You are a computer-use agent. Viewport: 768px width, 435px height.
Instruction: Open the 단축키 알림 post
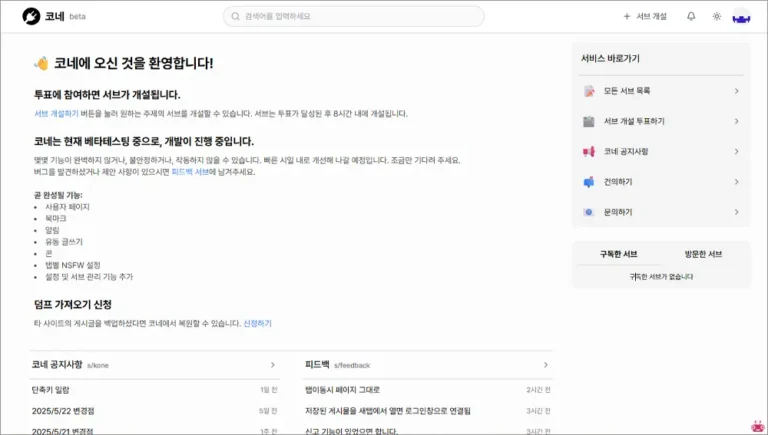click(50, 390)
